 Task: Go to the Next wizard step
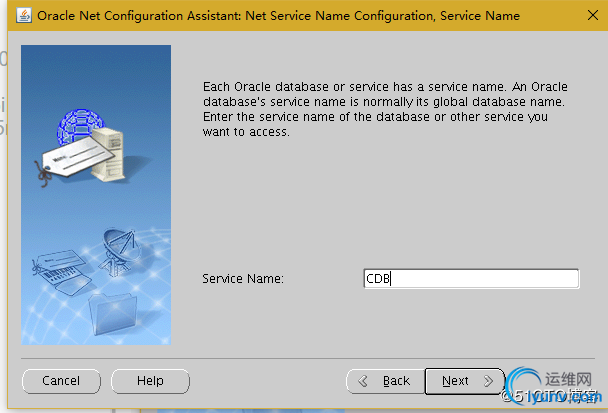pos(456,381)
